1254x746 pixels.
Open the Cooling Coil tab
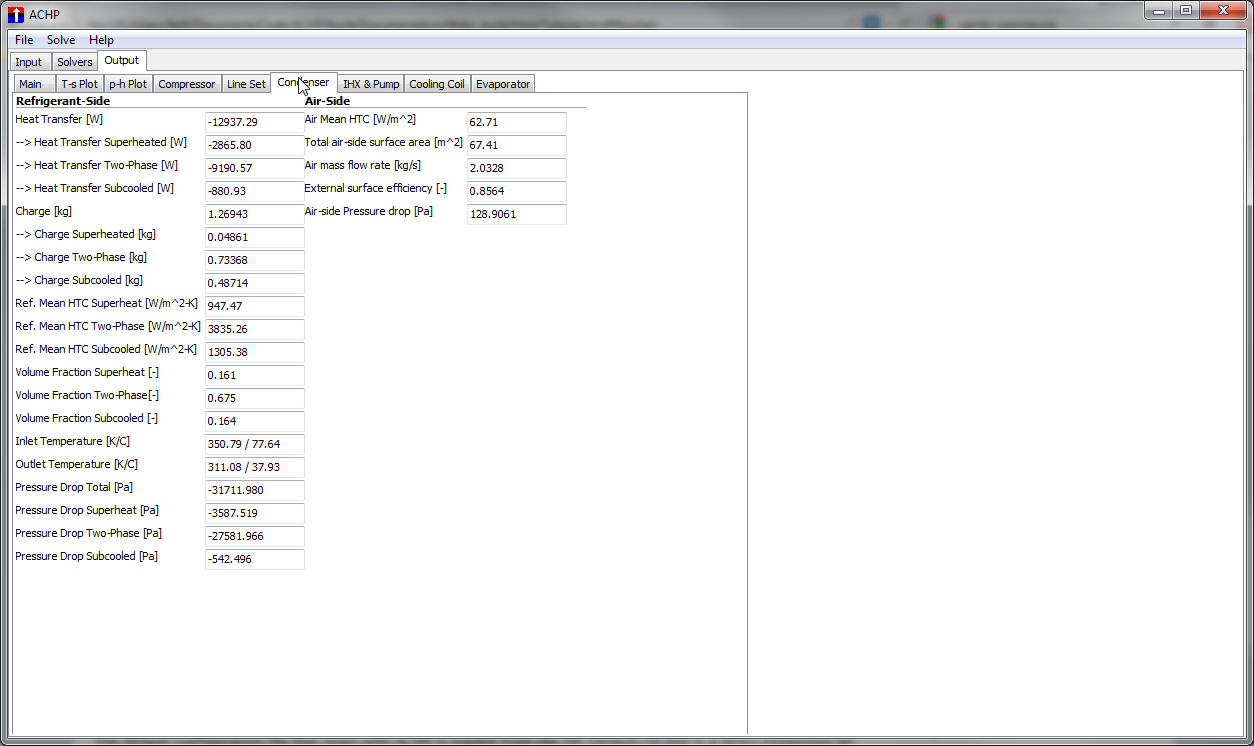[x=437, y=84]
